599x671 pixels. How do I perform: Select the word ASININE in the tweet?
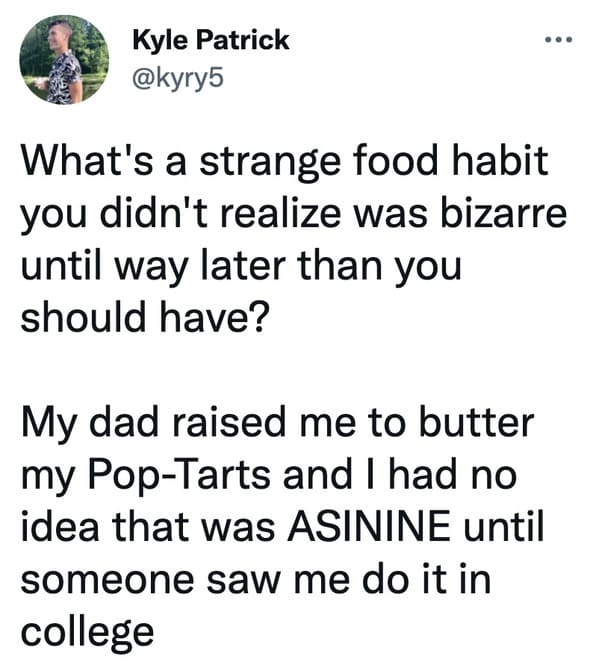click(368, 526)
